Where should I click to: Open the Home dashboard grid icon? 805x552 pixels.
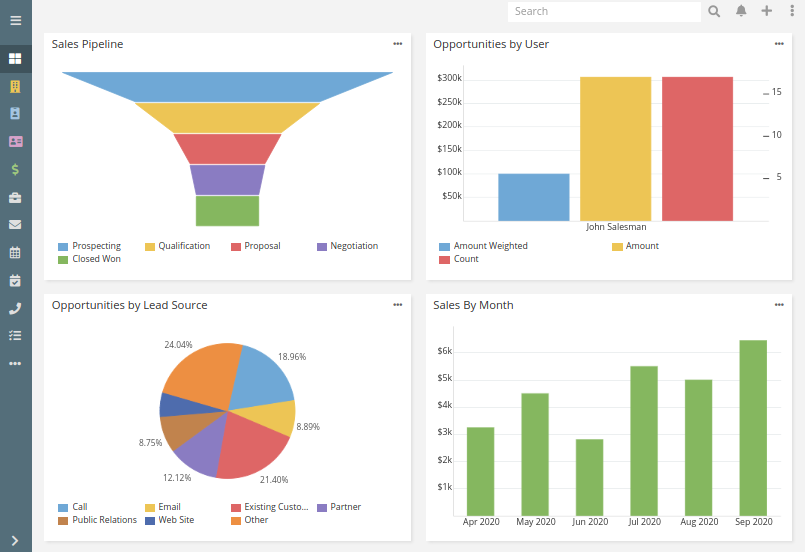click(15, 59)
